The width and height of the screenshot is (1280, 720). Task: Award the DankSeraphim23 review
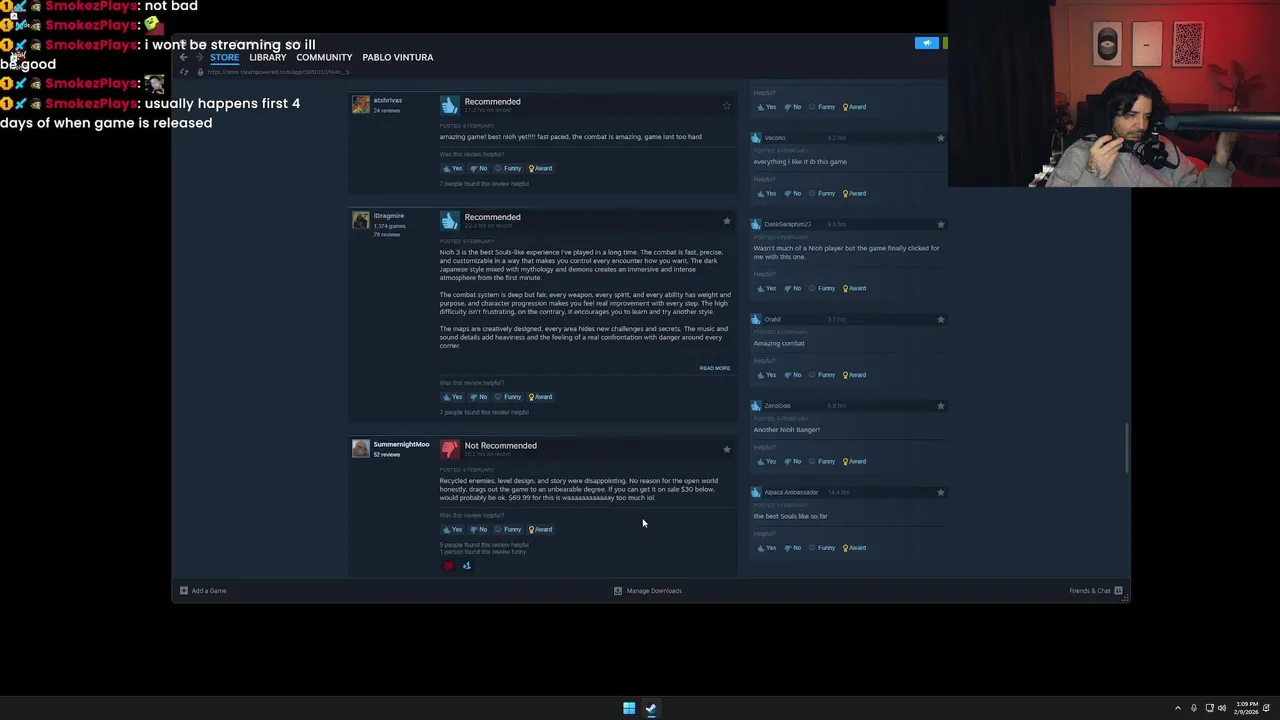click(x=854, y=288)
